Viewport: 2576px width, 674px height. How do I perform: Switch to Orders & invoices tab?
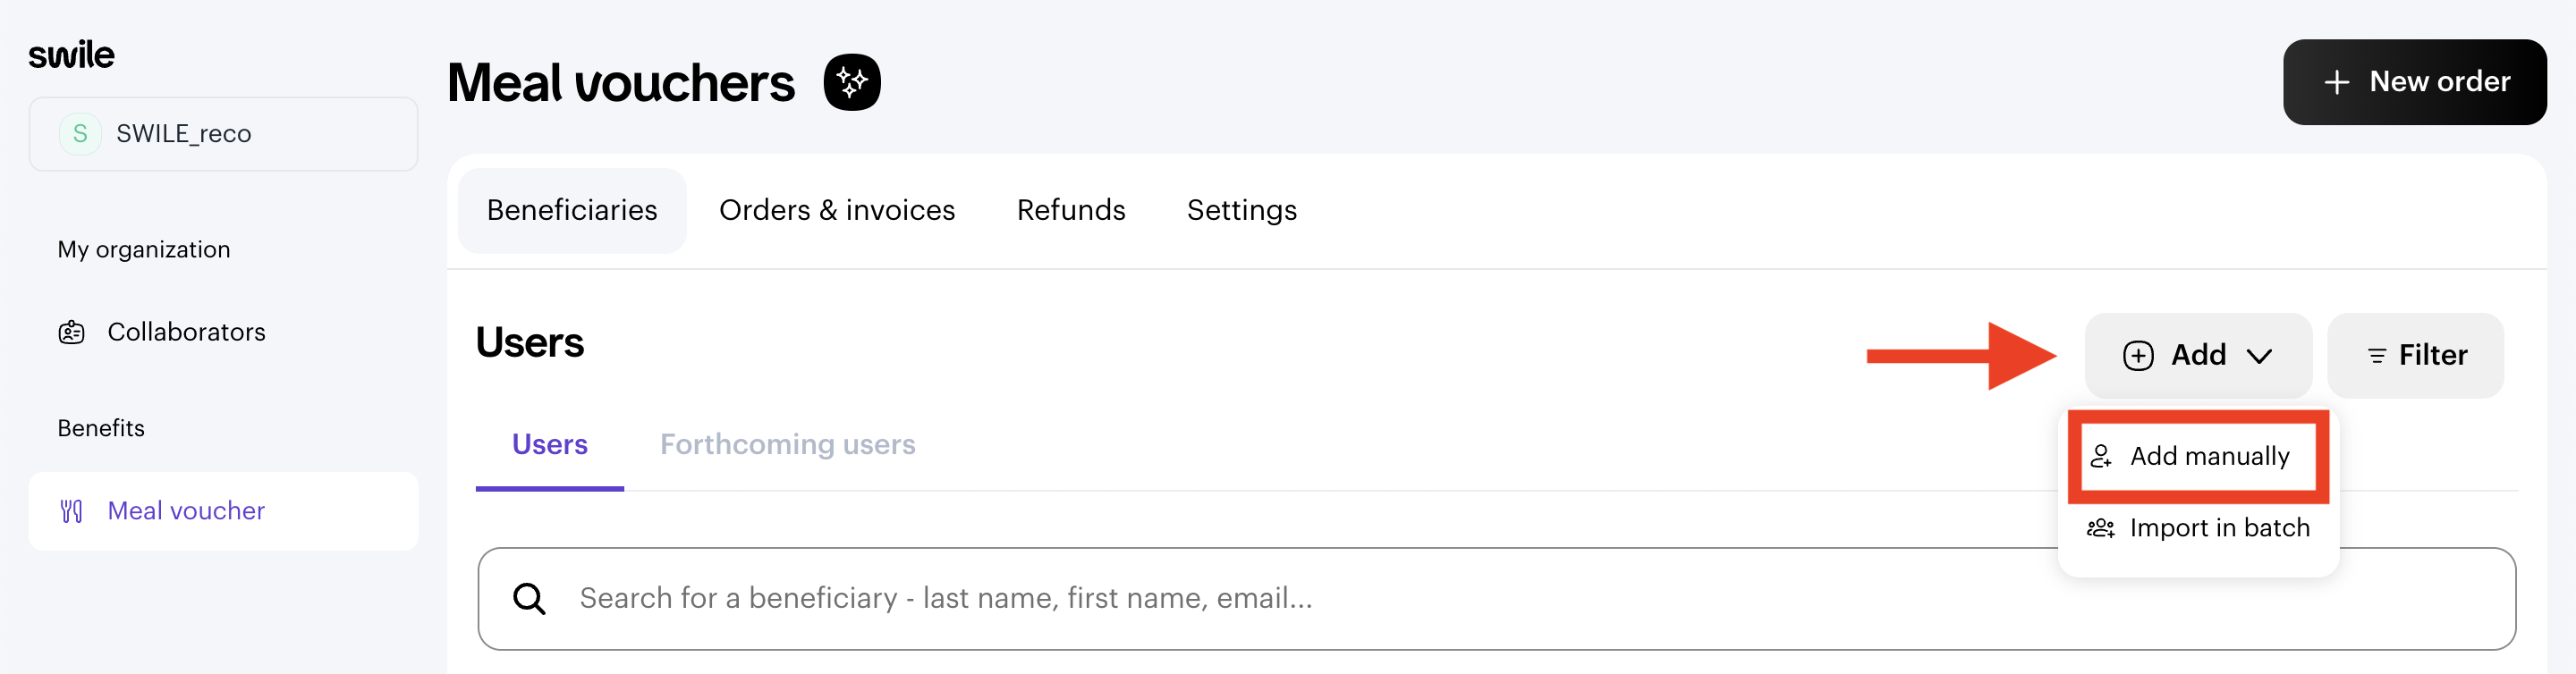(x=837, y=210)
